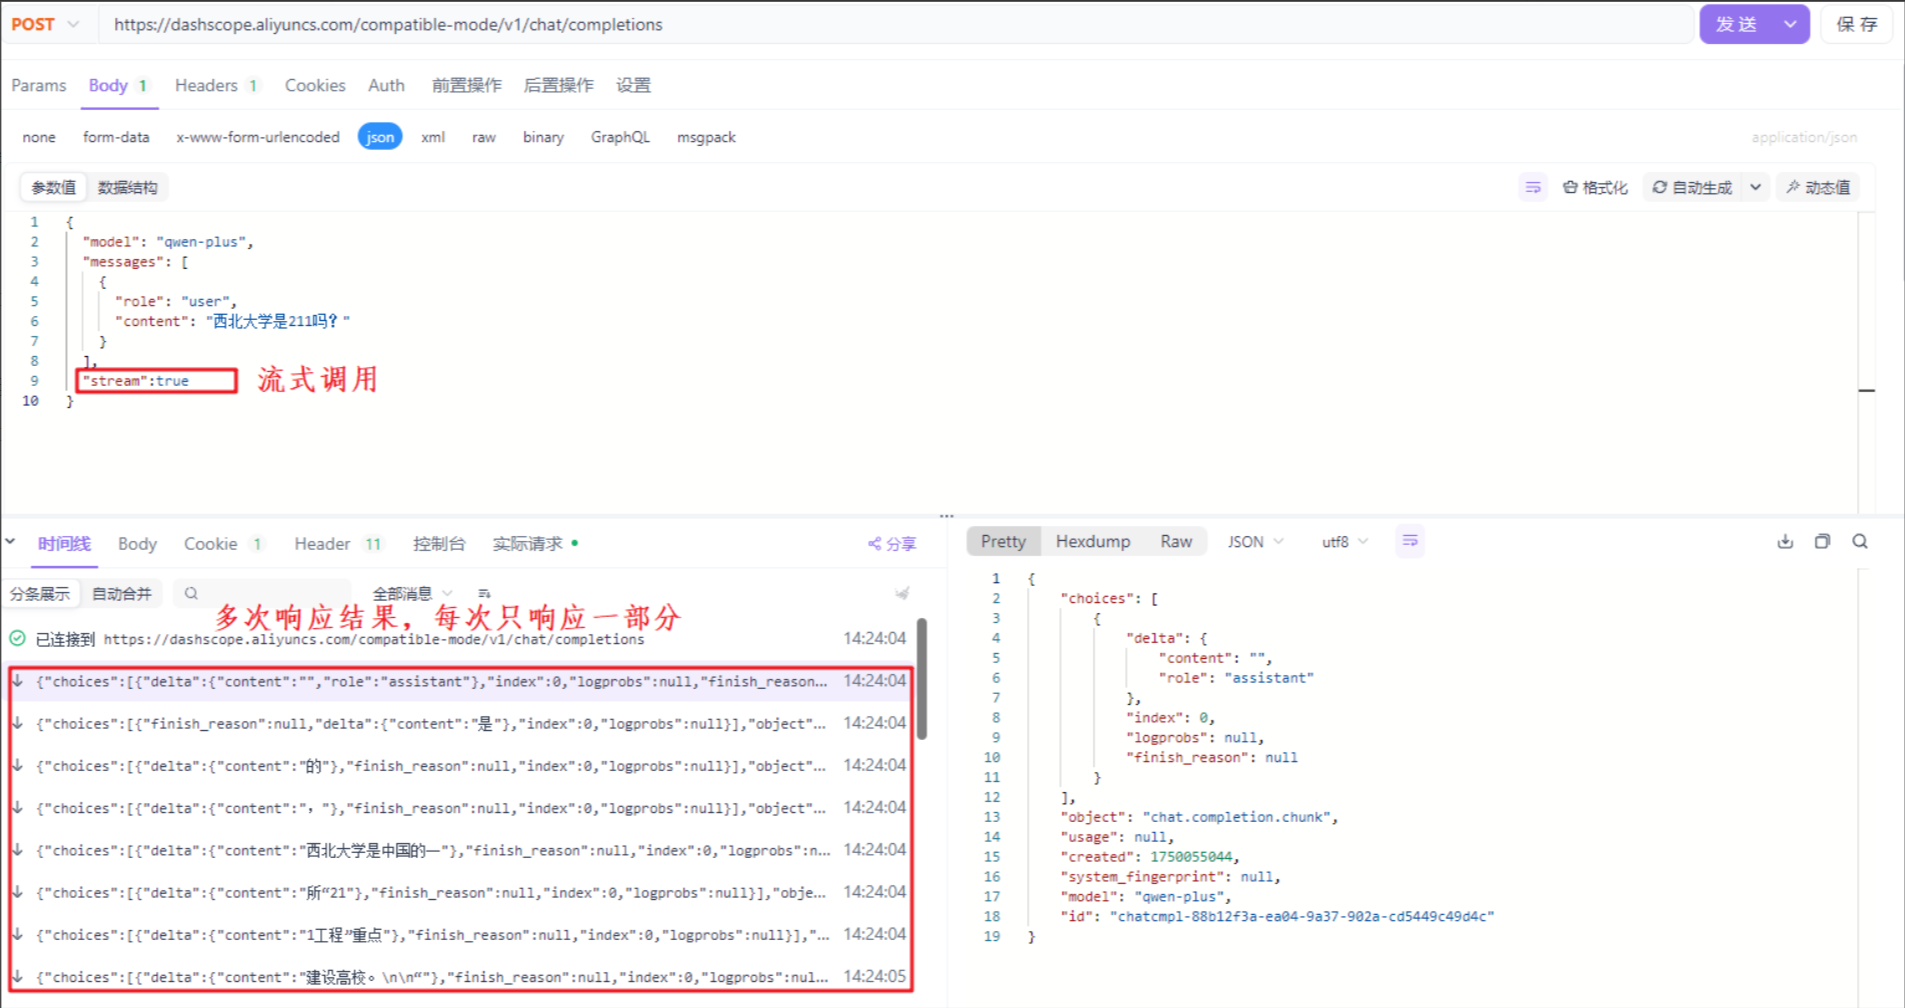This screenshot has width=1905, height=1008.
Task: Switch to the Headers request tab
Action: (216, 86)
